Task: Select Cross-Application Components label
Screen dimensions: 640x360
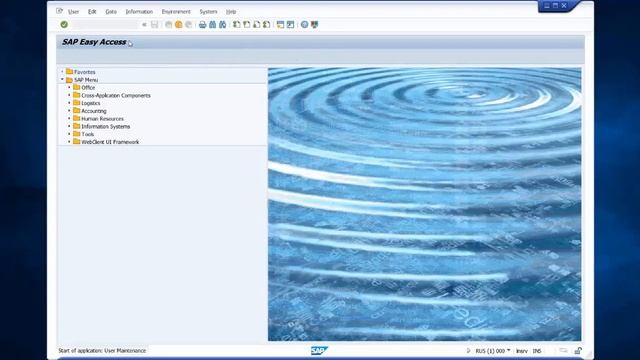Action: (116, 95)
